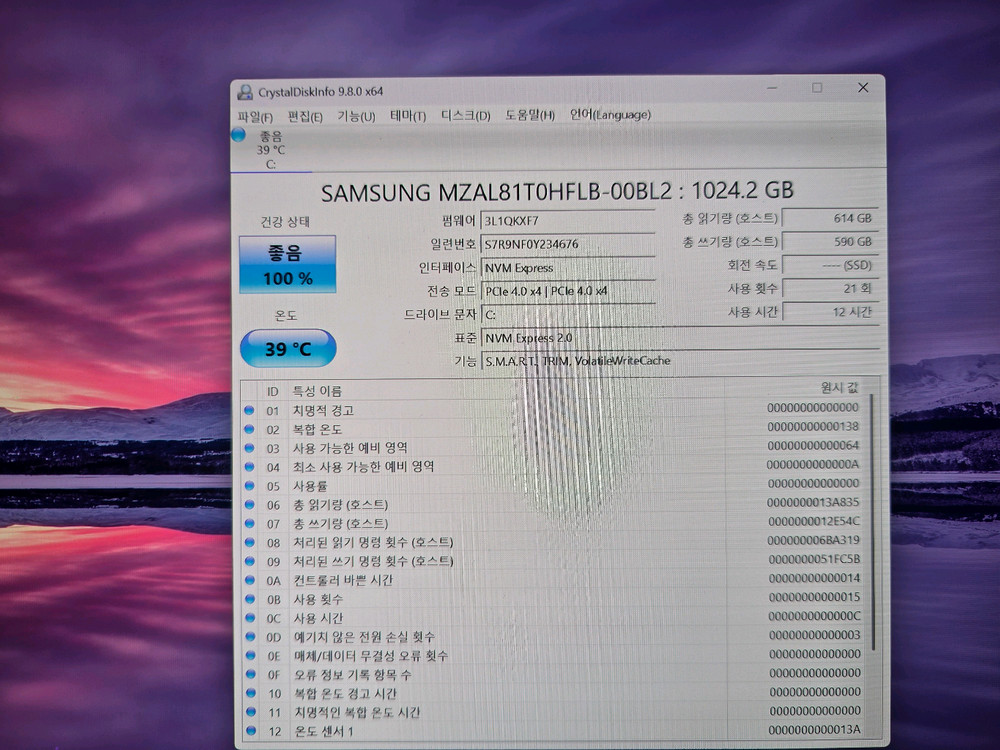Click the 39°C temperature button
1000x750 pixels.
pyautogui.click(x=288, y=348)
